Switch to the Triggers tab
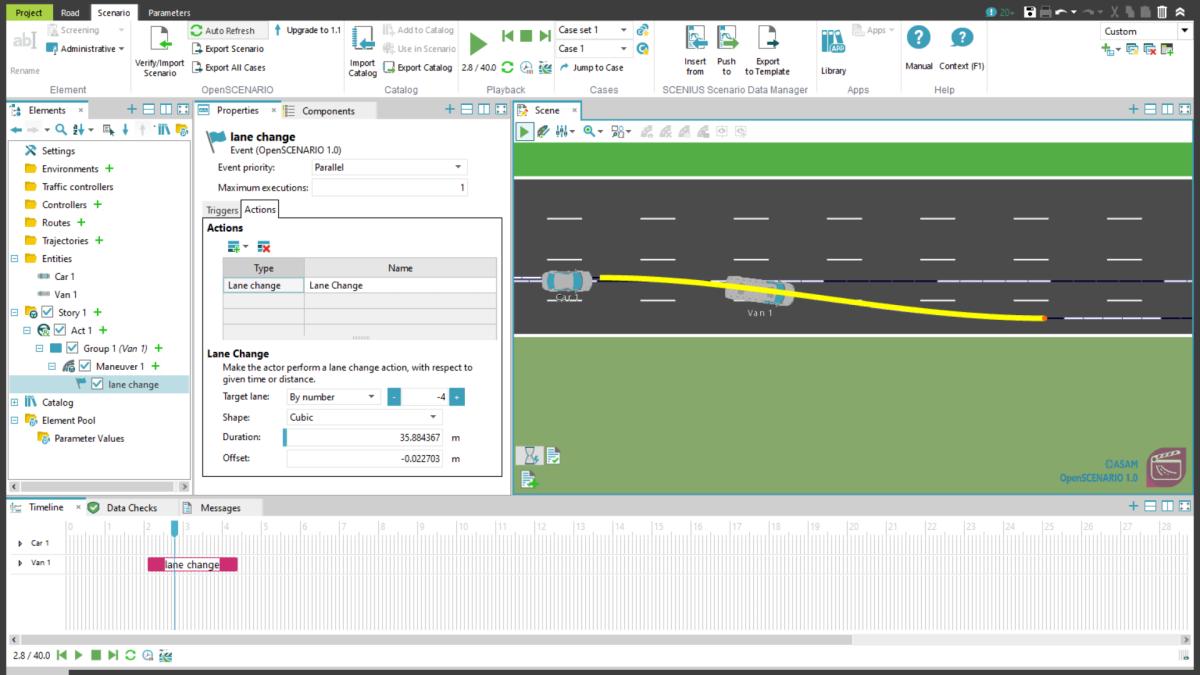The image size is (1200, 675). point(221,210)
